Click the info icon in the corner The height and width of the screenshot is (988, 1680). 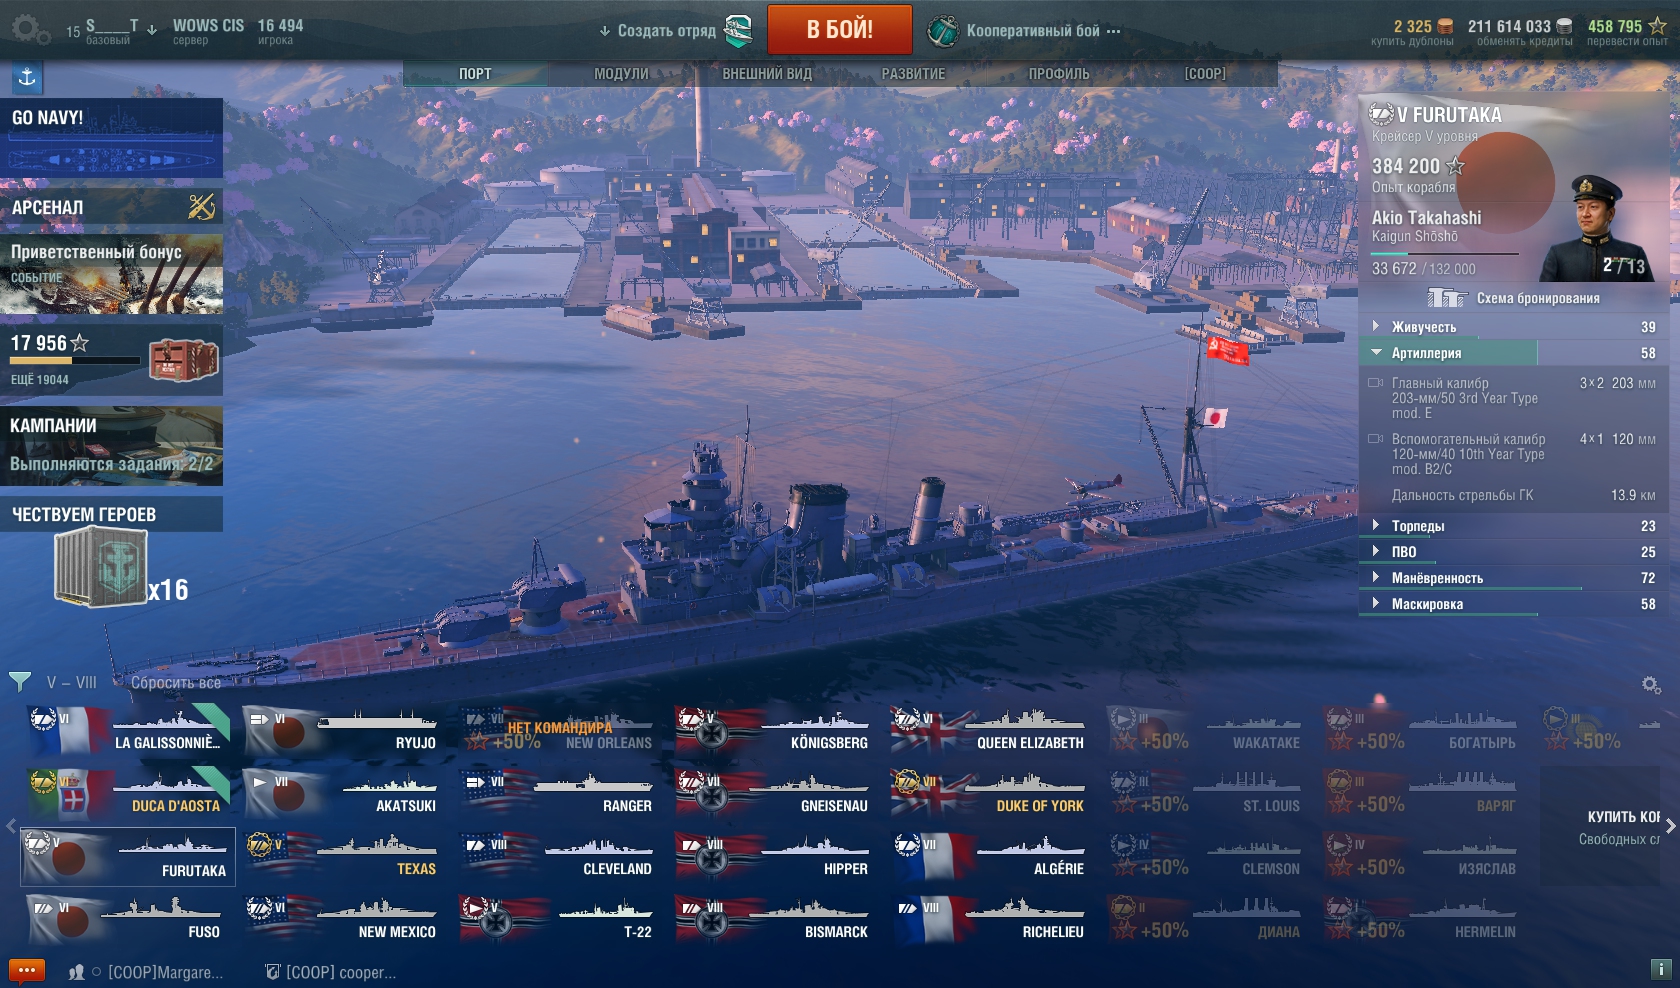coord(1661,969)
